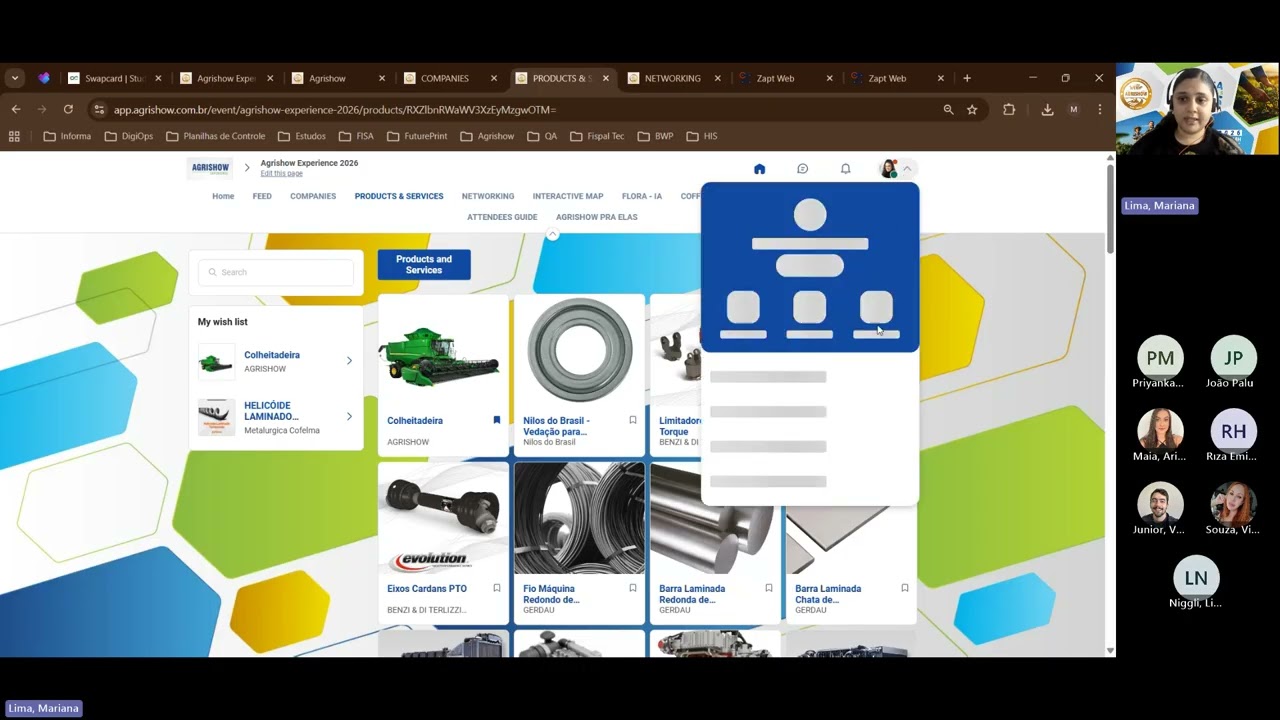Open the Eixos Cardans PTO title link

pyautogui.click(x=427, y=589)
